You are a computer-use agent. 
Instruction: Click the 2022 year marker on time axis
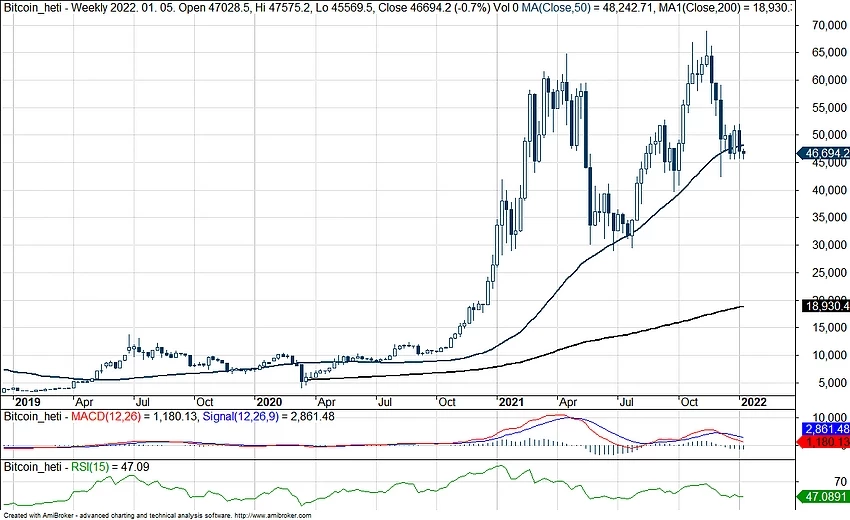[x=751, y=400]
